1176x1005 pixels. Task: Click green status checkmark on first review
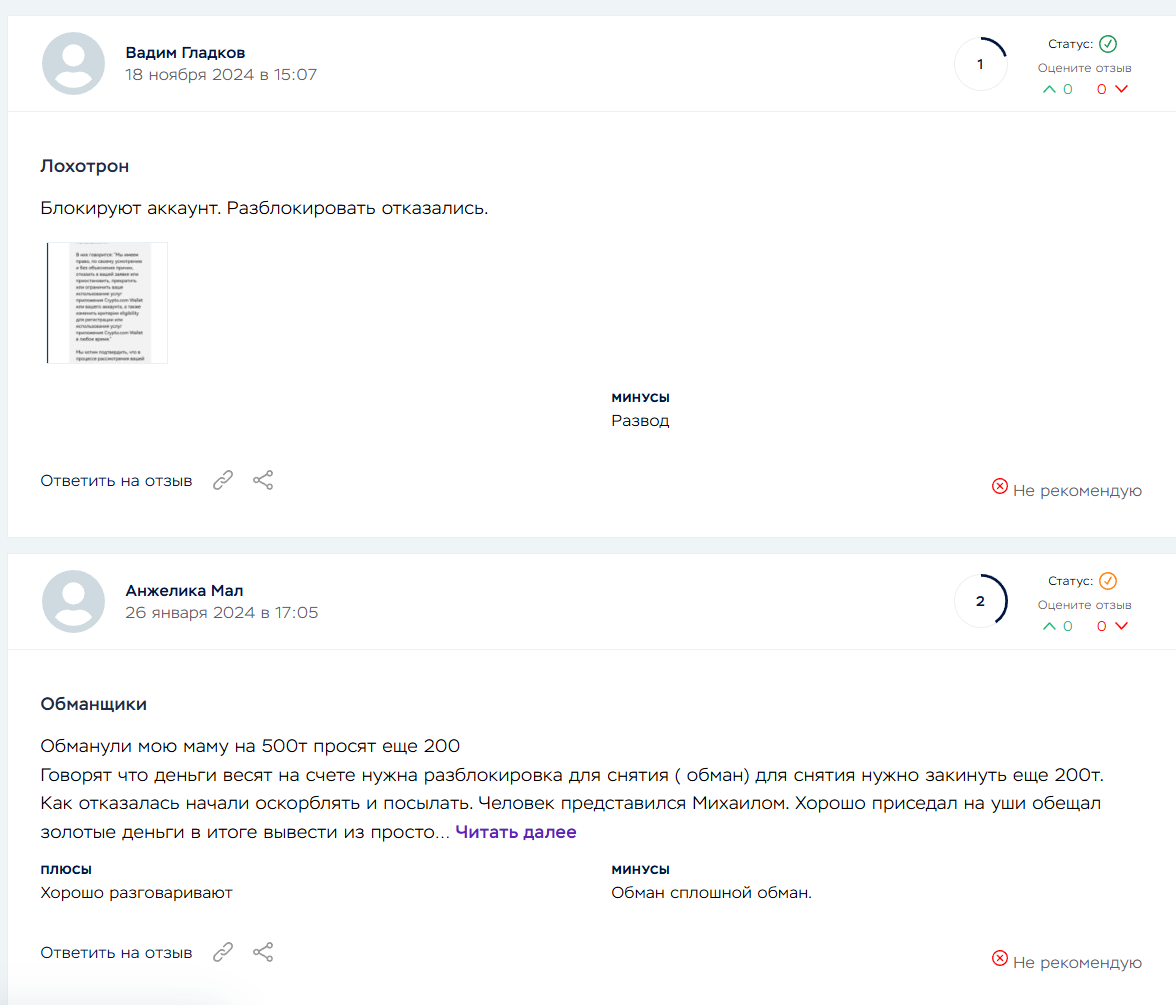click(x=1108, y=44)
